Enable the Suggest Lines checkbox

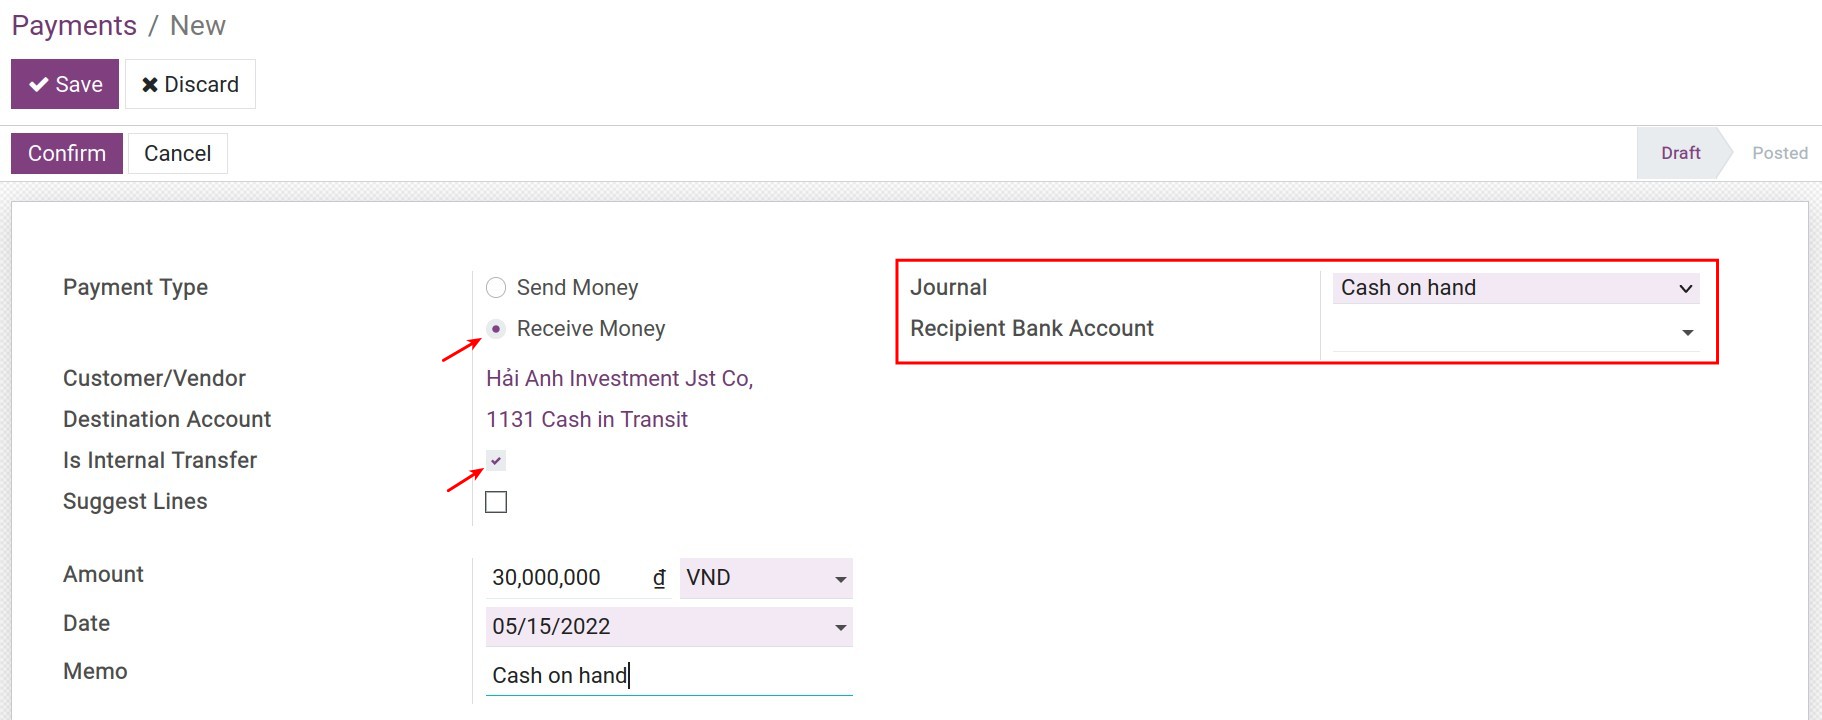click(496, 502)
